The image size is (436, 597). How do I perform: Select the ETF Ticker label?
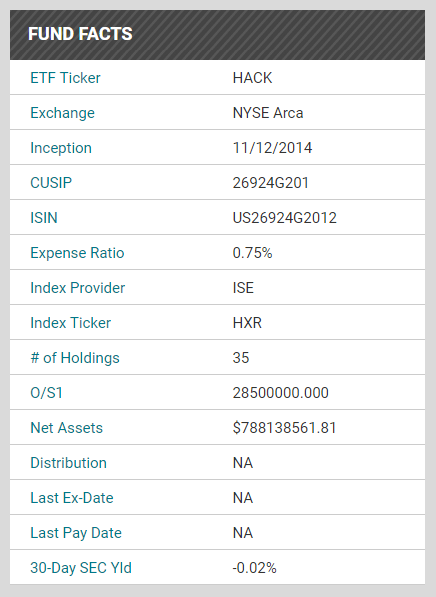point(65,78)
